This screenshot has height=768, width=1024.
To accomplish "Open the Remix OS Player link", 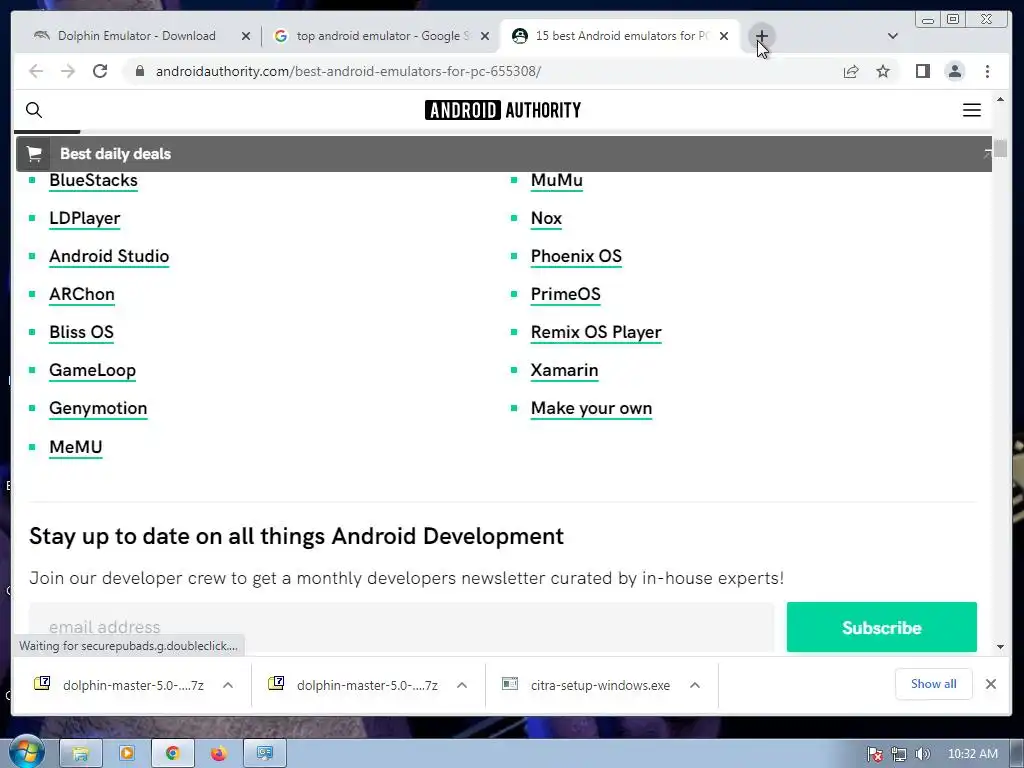I will pyautogui.click(x=596, y=332).
